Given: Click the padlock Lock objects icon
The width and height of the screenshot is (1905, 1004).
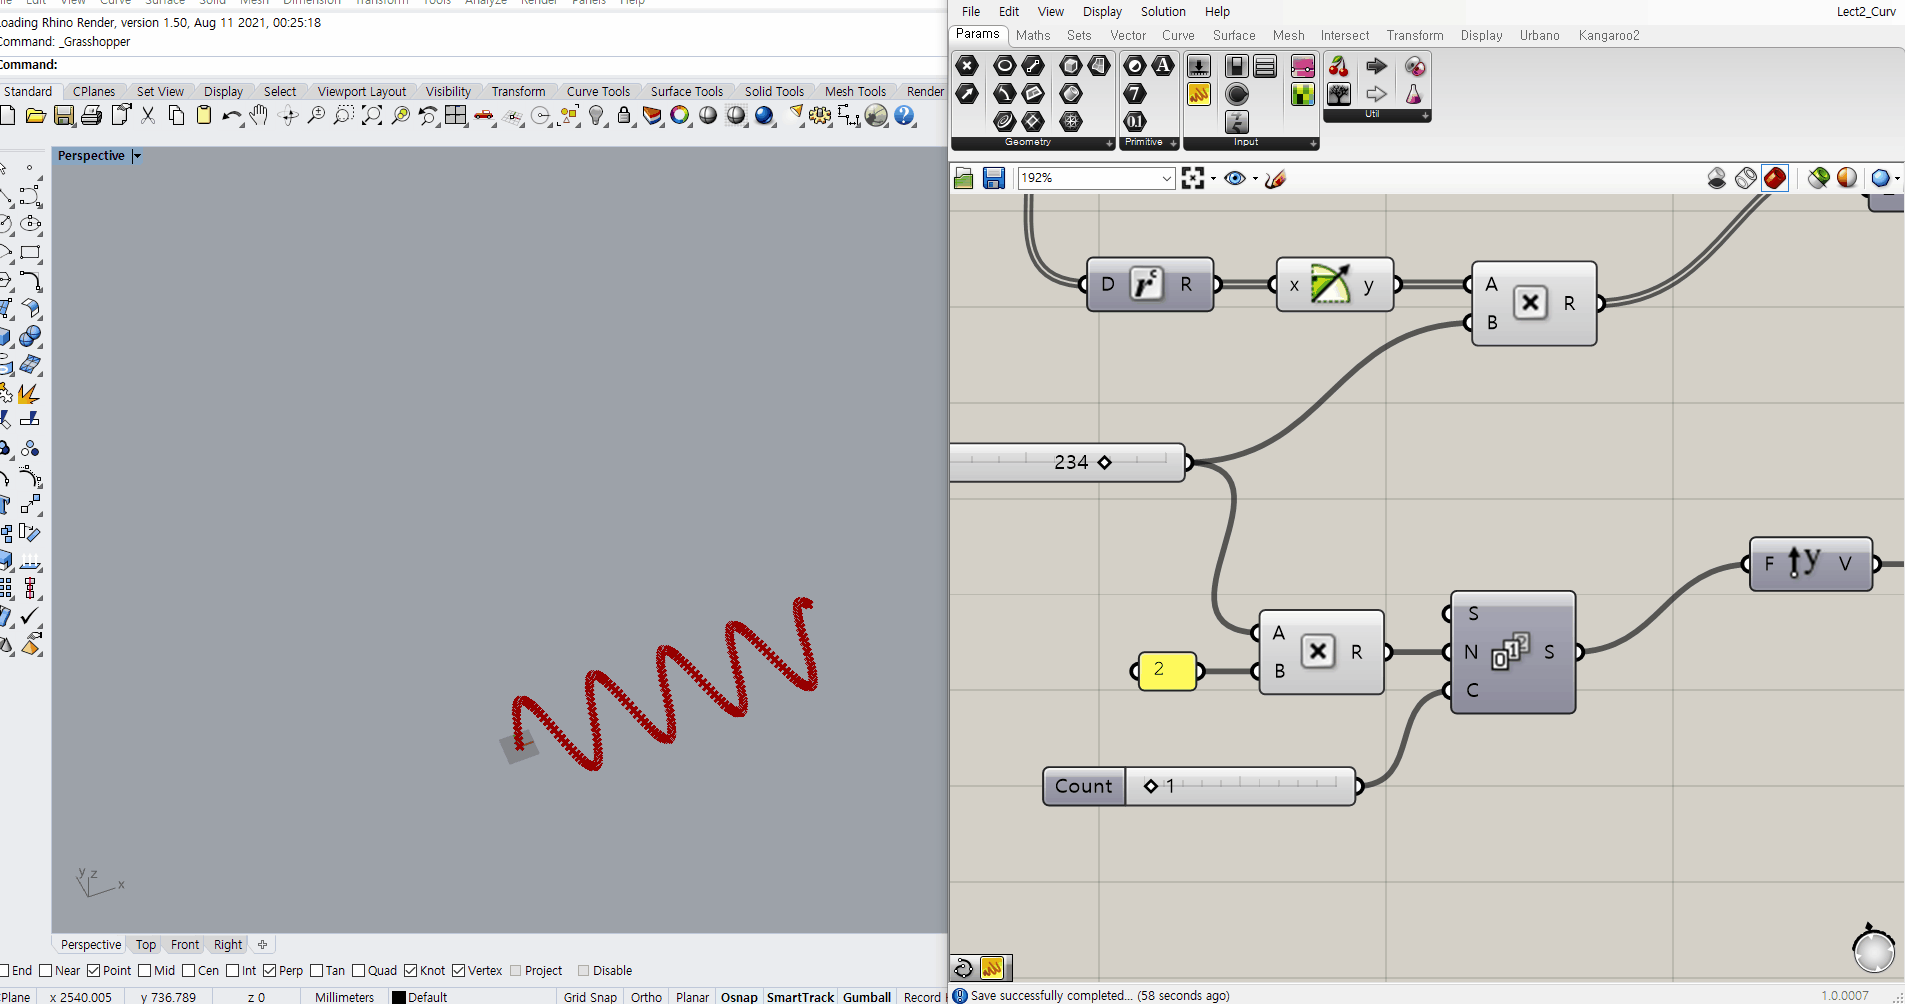Looking at the screenshot, I should pos(624,116).
